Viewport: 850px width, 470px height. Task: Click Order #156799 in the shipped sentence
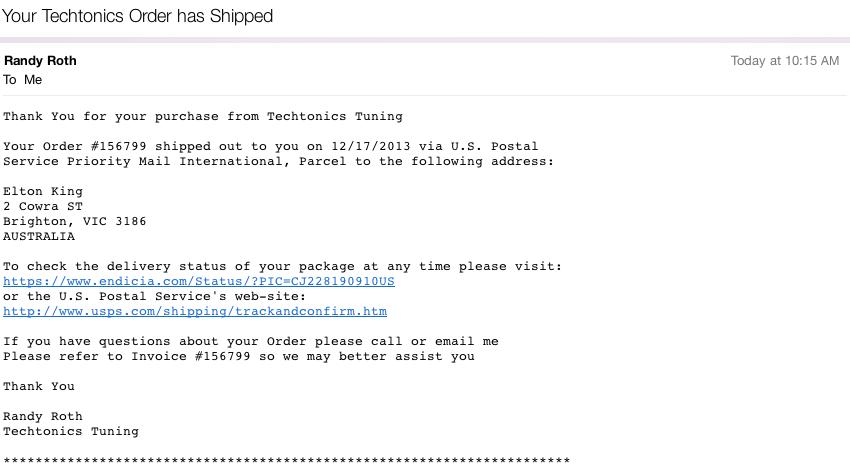tap(94, 146)
